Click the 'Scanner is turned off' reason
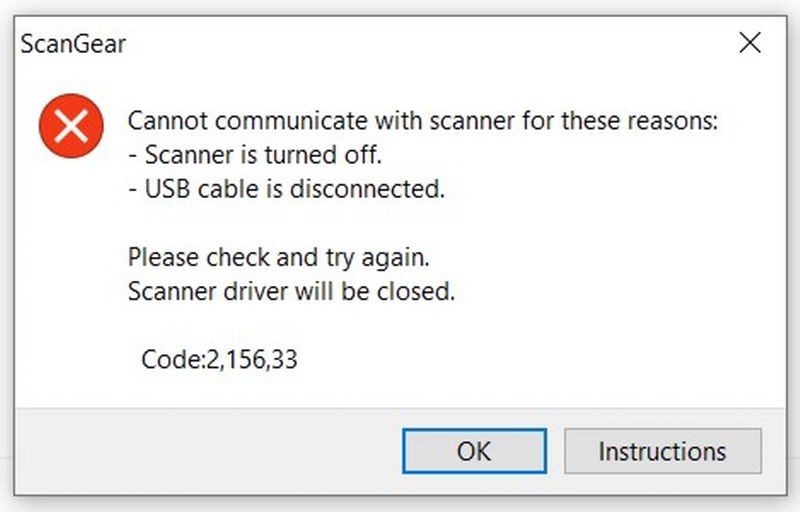 tap(255, 155)
